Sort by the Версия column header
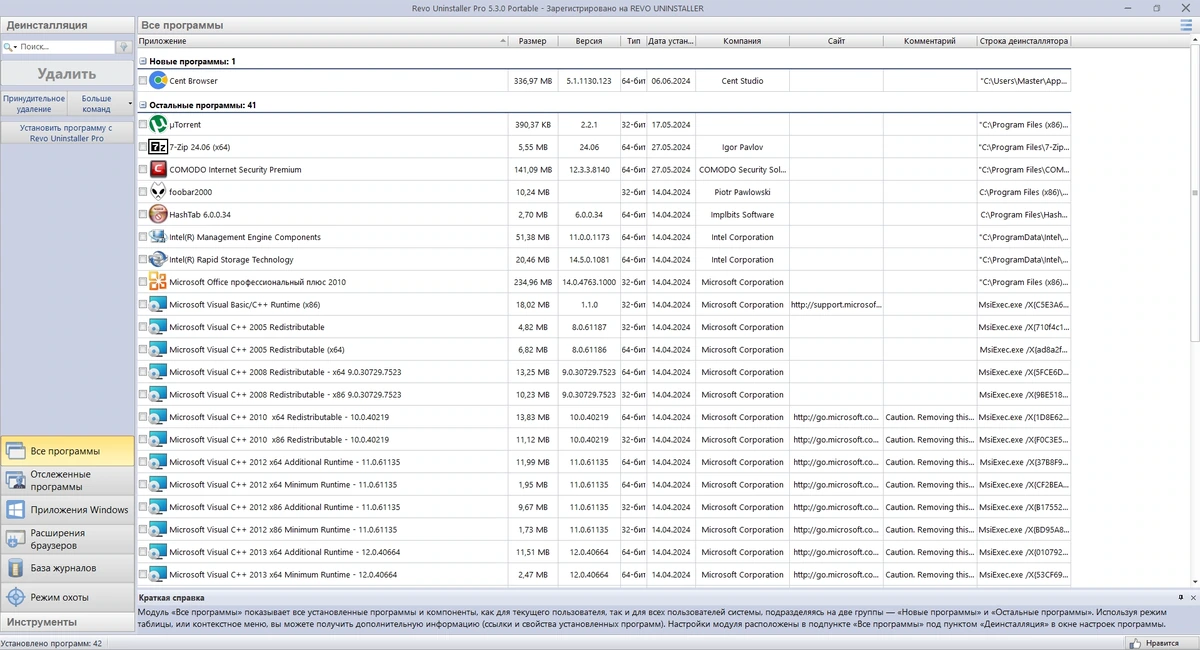1200x650 pixels. 589,41
